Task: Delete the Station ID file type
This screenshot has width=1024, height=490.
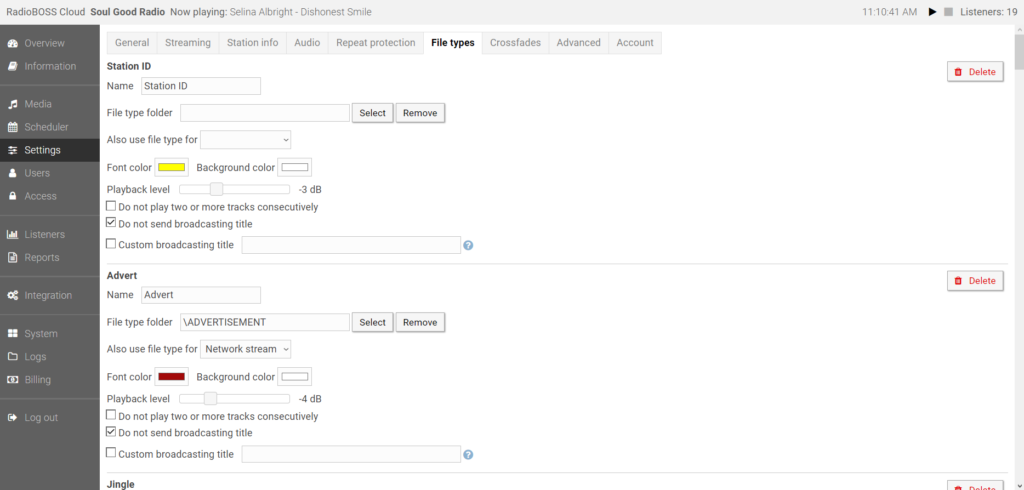Action: [x=975, y=72]
